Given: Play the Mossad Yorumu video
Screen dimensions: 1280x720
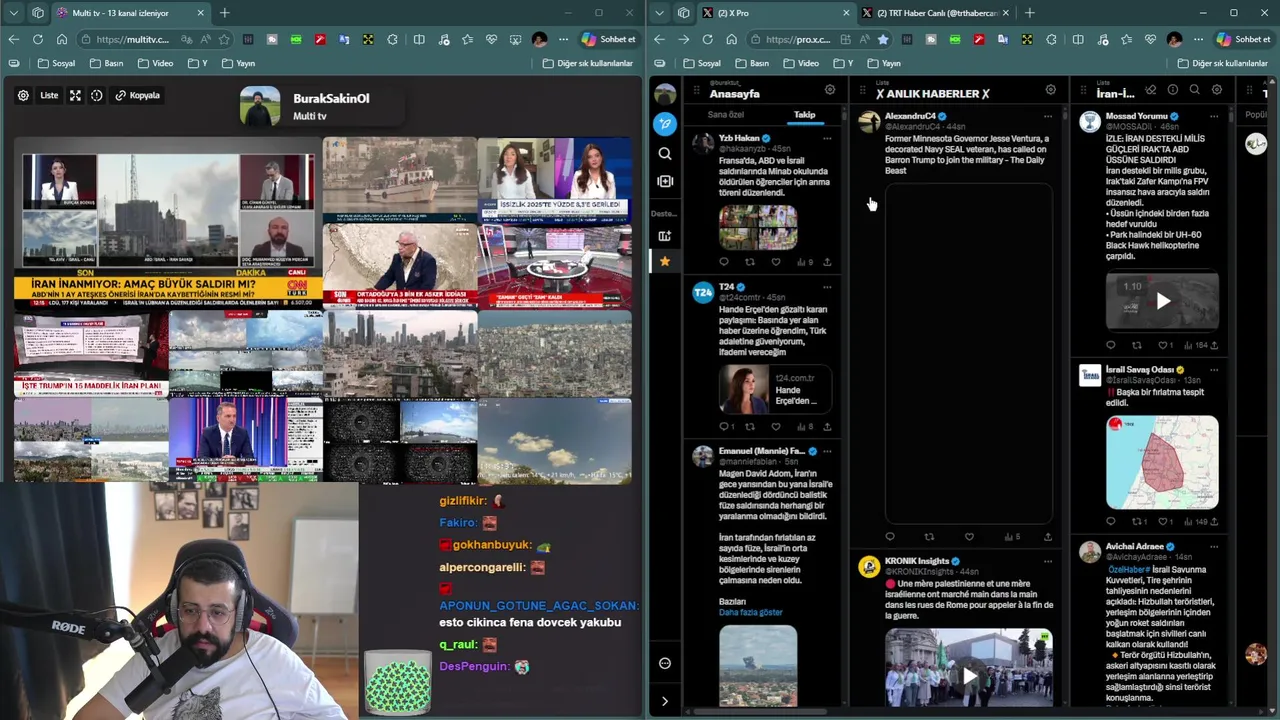Looking at the screenshot, I should tap(1162, 301).
